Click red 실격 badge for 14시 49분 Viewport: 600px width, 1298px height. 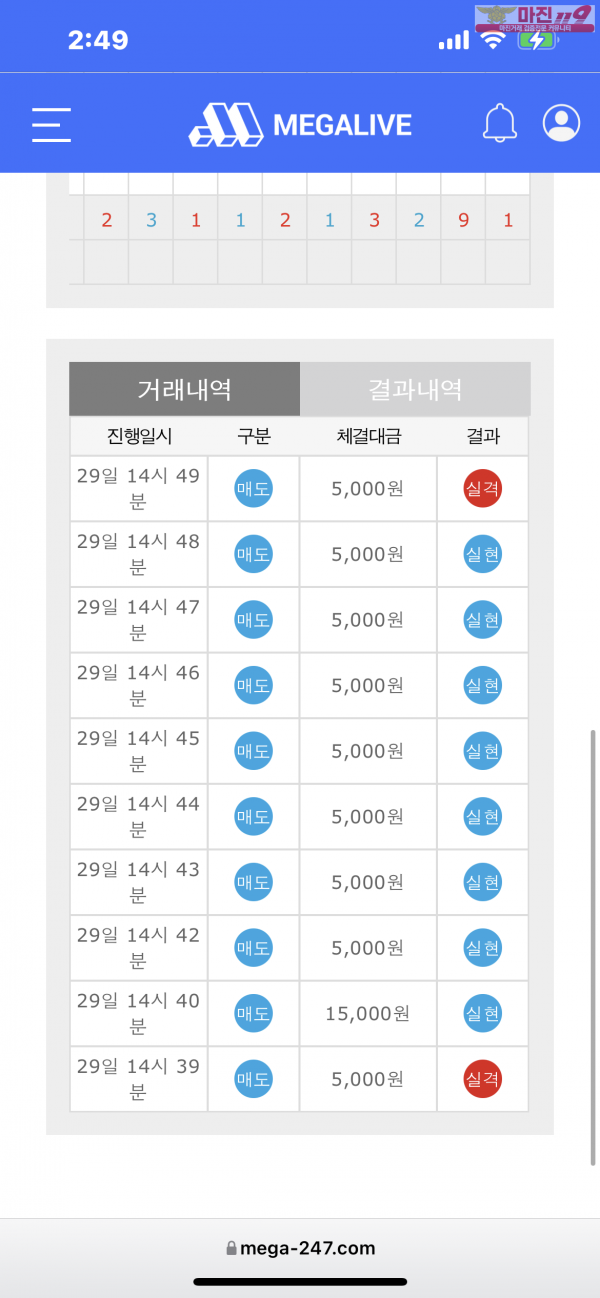(x=482, y=489)
